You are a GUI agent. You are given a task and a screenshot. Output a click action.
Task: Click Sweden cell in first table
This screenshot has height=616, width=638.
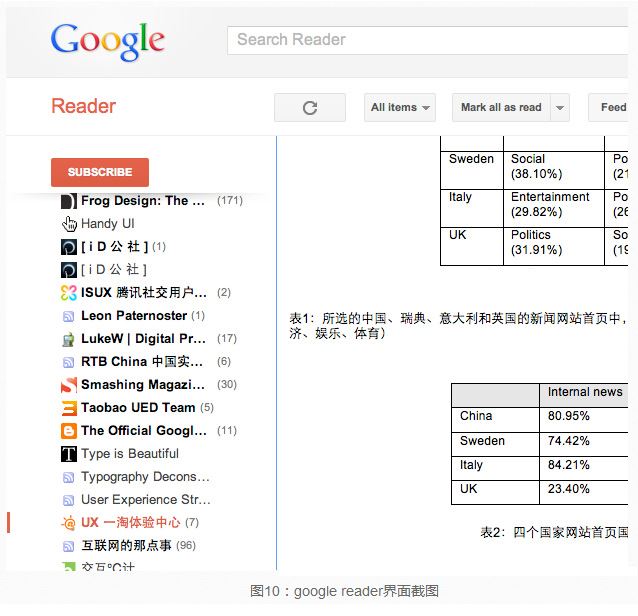472,170
